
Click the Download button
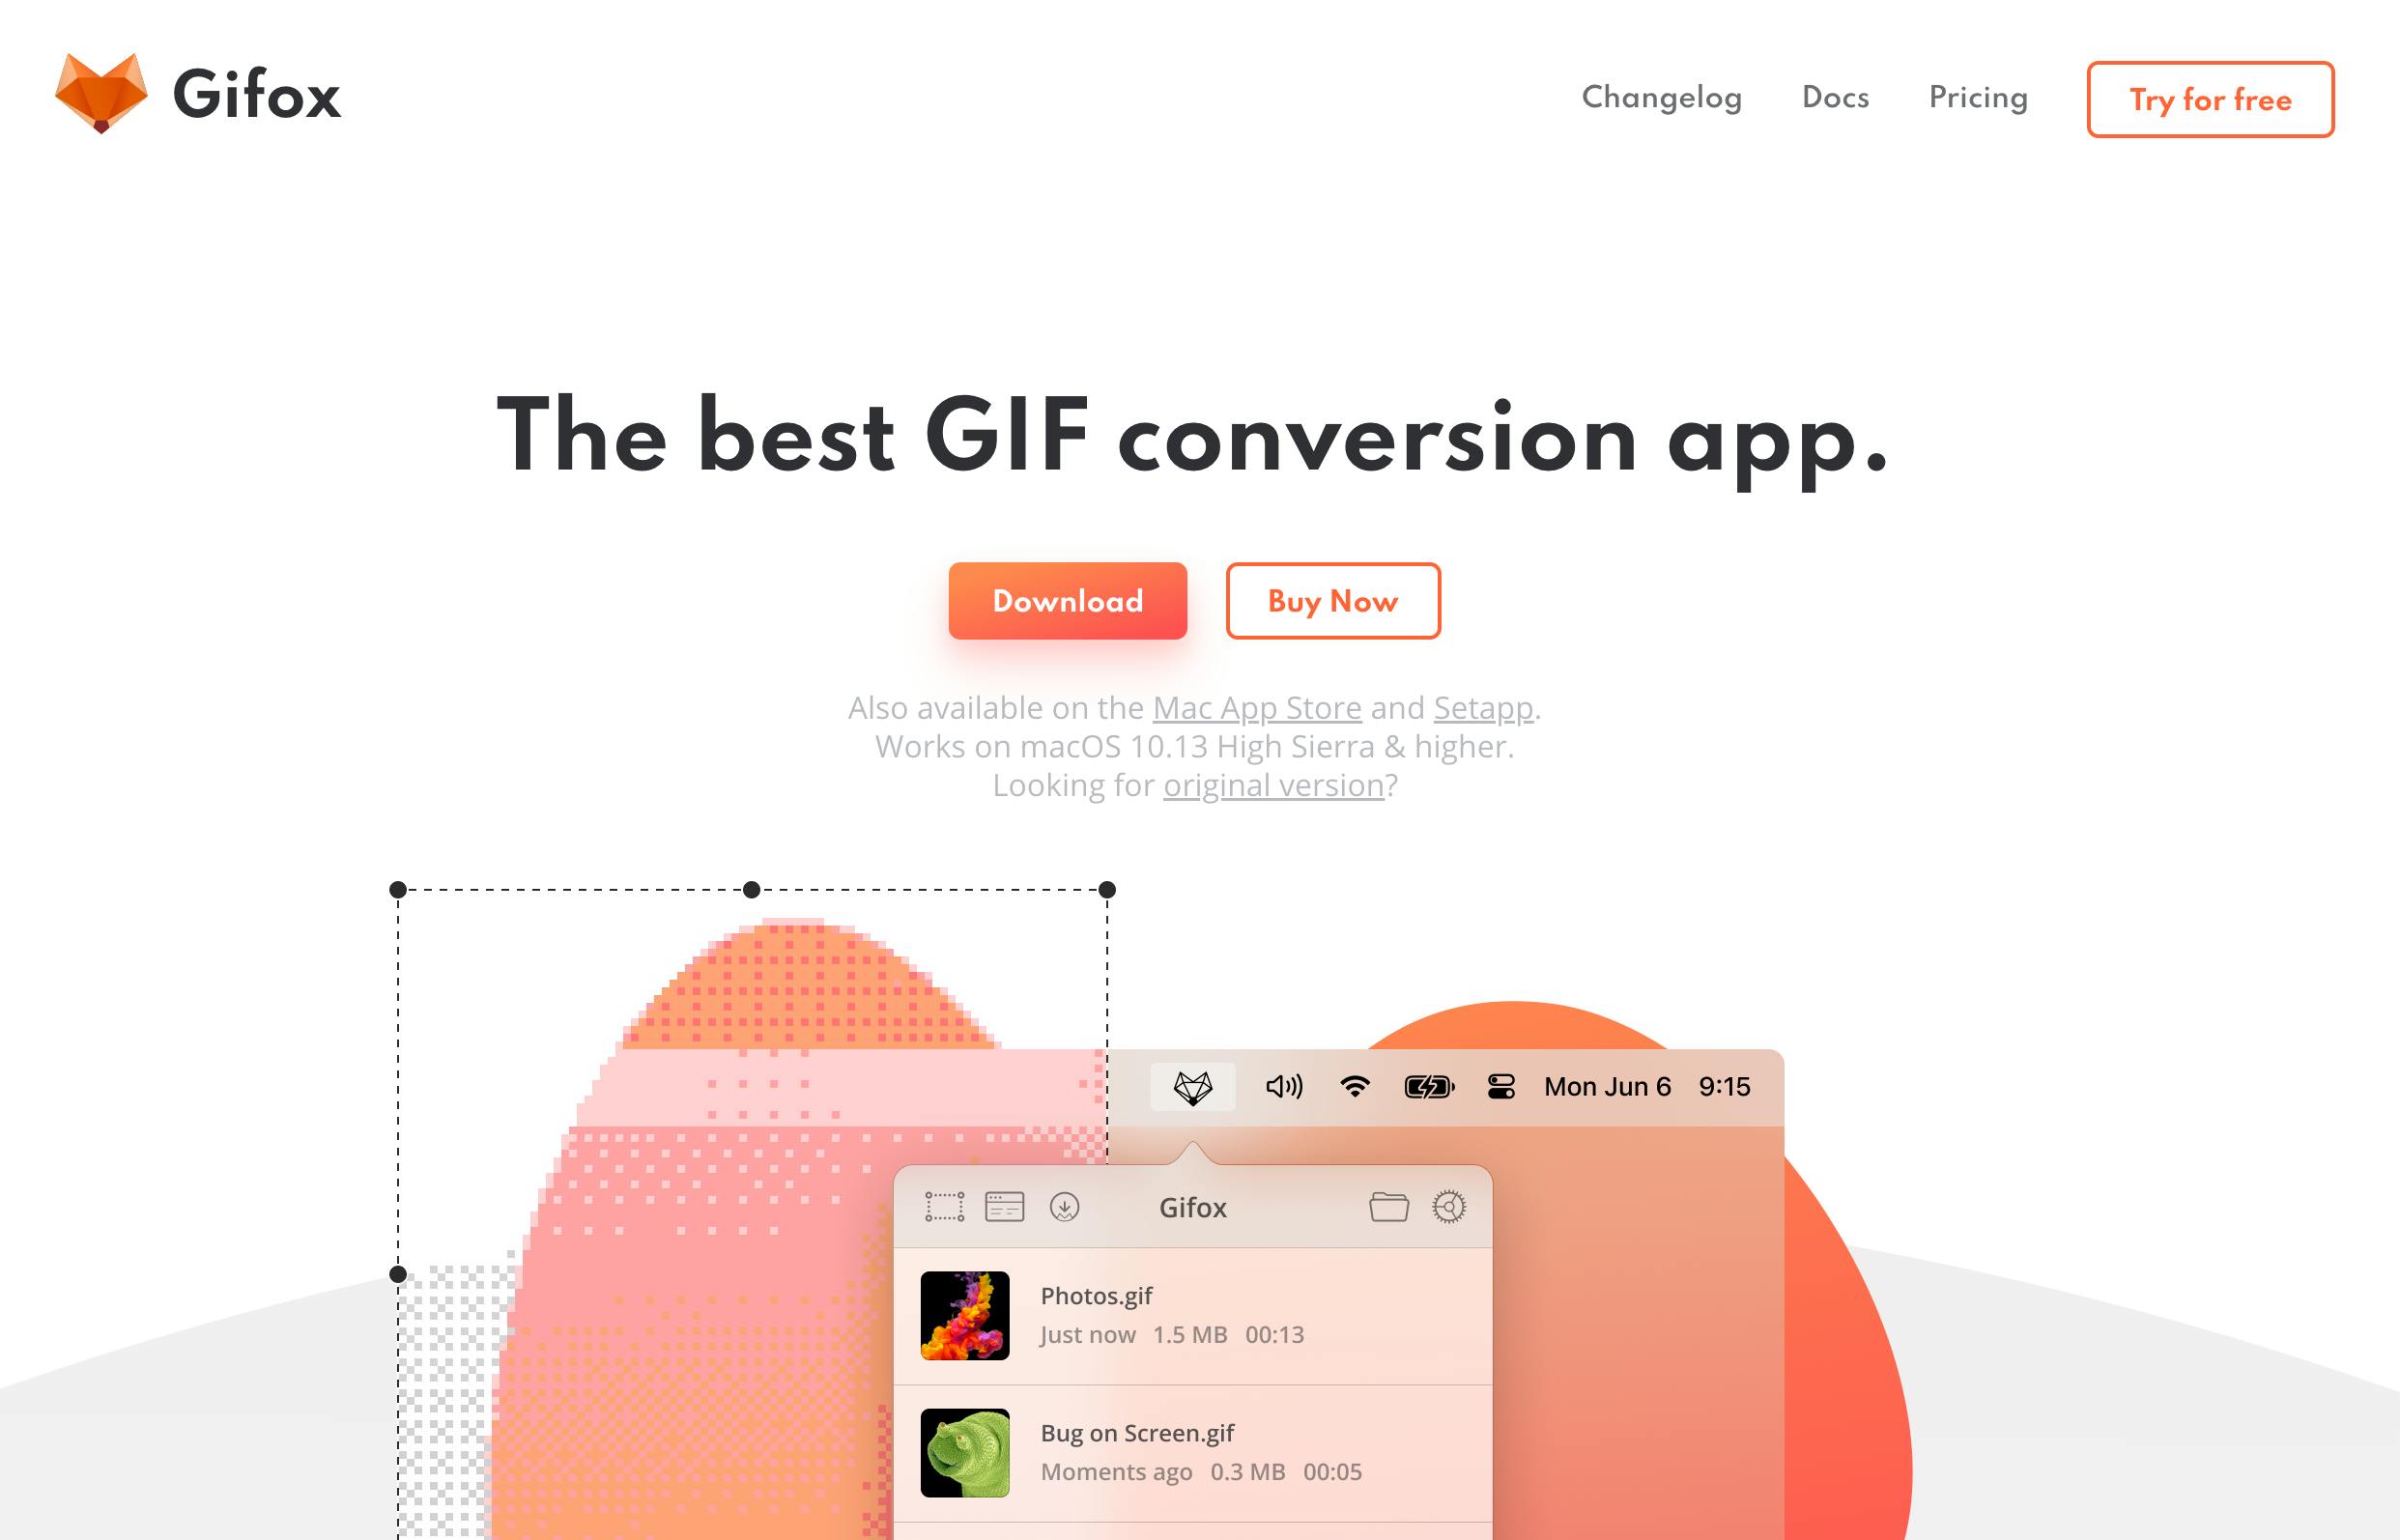[1069, 602]
